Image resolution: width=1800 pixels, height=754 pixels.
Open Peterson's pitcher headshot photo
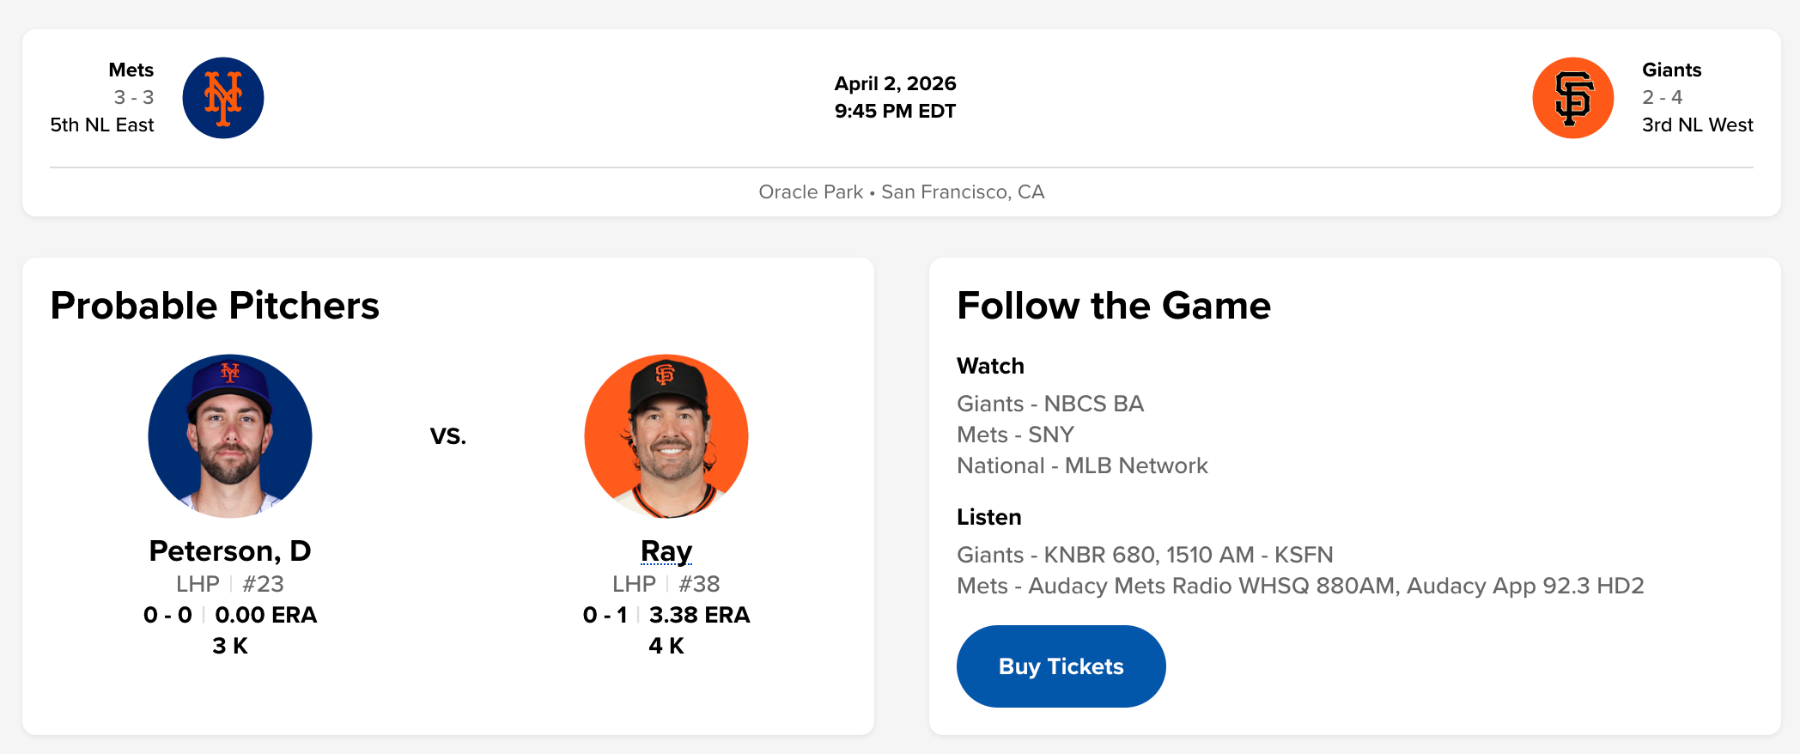pyautogui.click(x=230, y=436)
